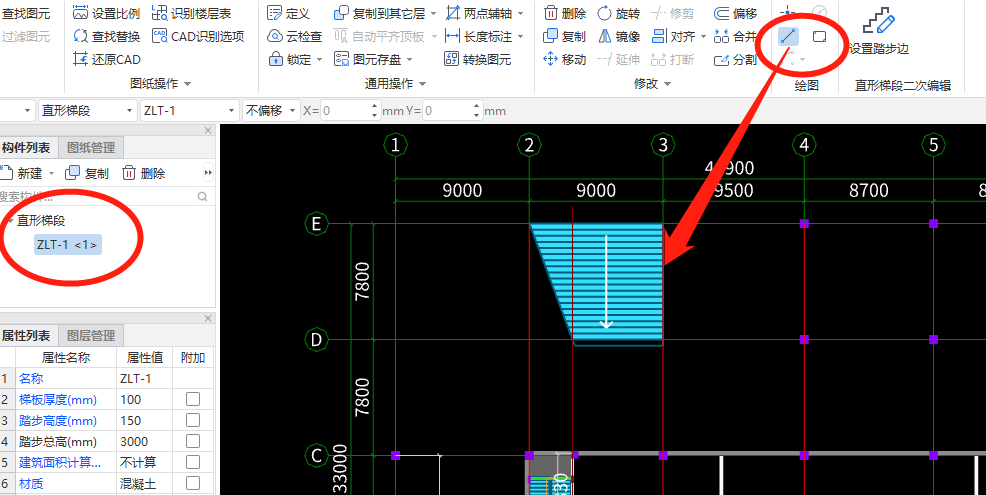The height and width of the screenshot is (495, 986).
Task: Open the 定义 definition tool
Action: (289, 13)
